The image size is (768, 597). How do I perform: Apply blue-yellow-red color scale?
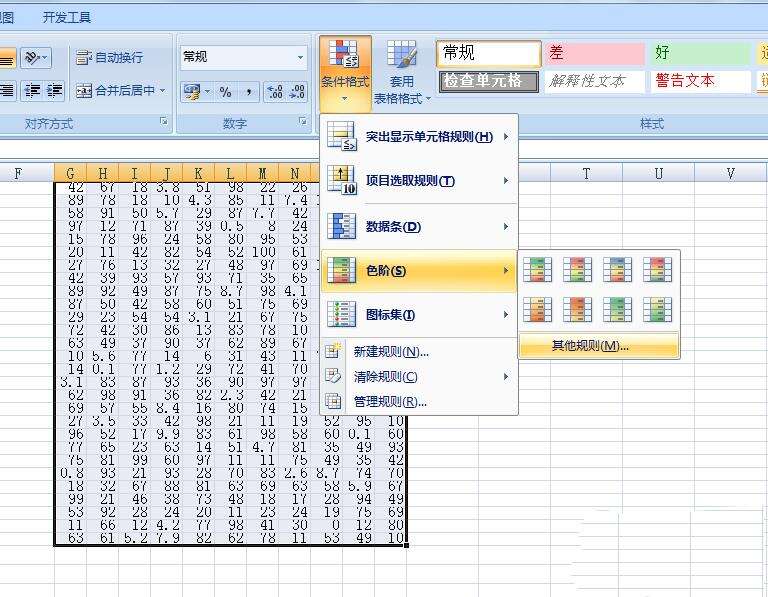tap(617, 270)
